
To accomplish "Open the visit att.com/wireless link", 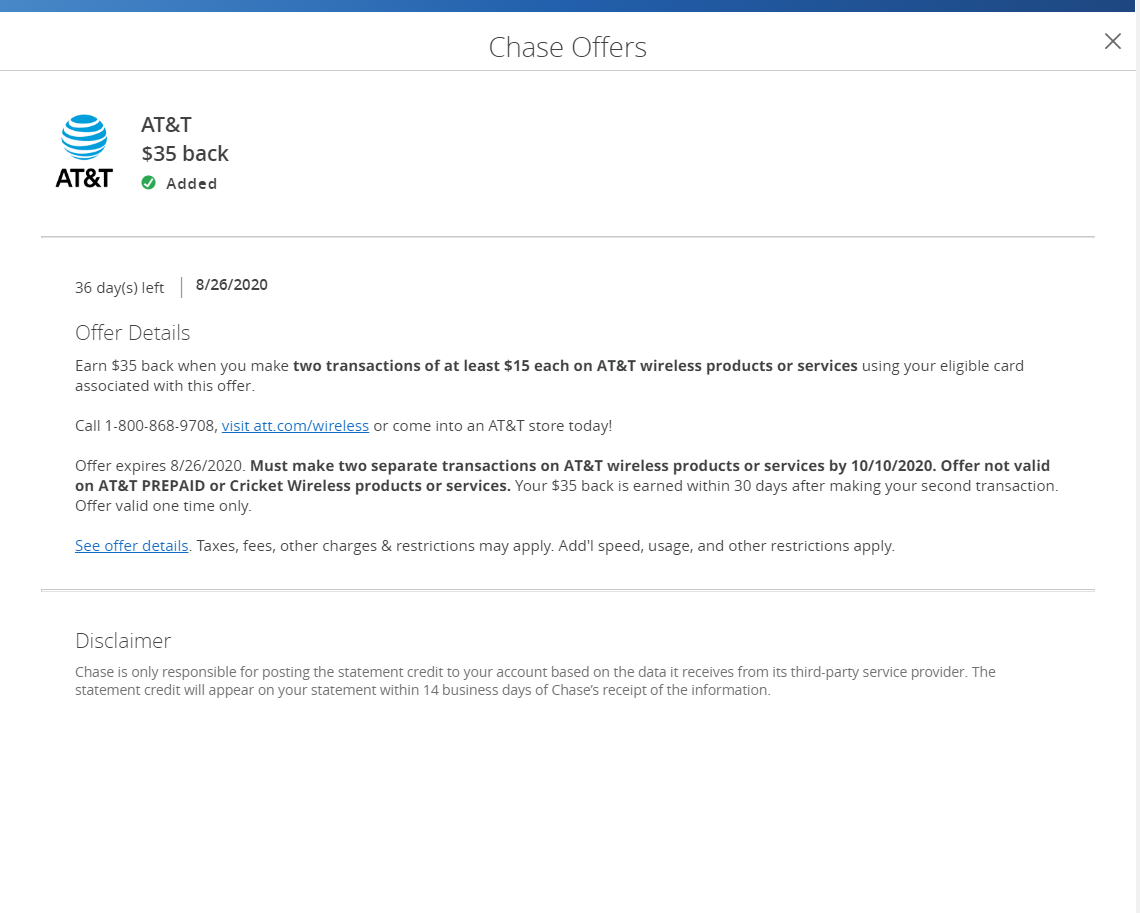I will [295, 426].
